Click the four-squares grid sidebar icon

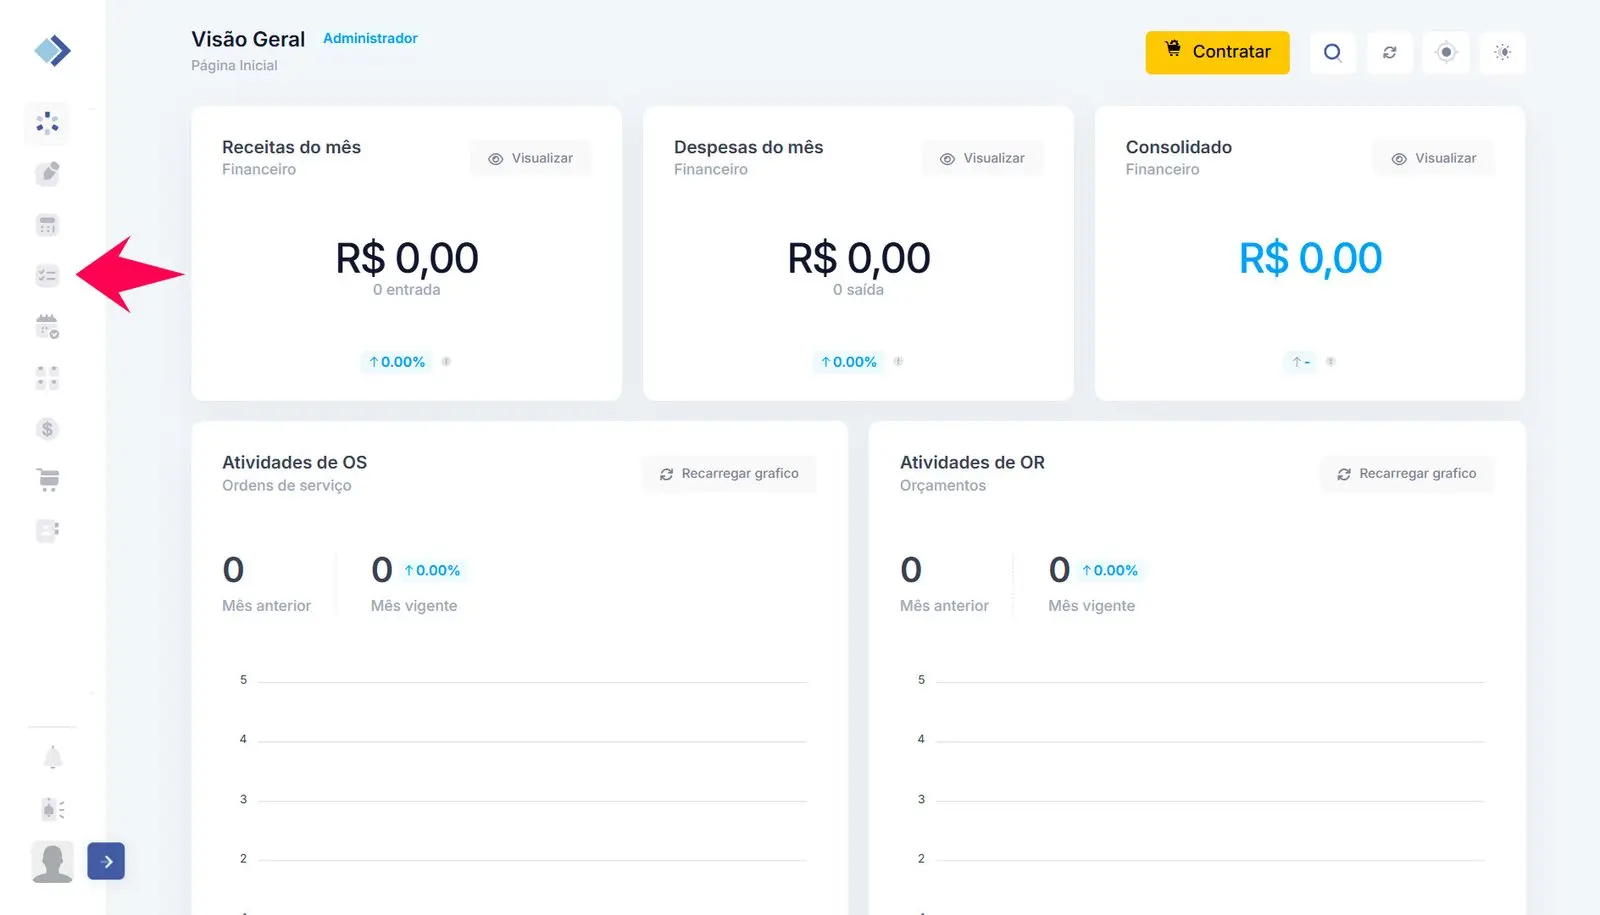(x=47, y=378)
